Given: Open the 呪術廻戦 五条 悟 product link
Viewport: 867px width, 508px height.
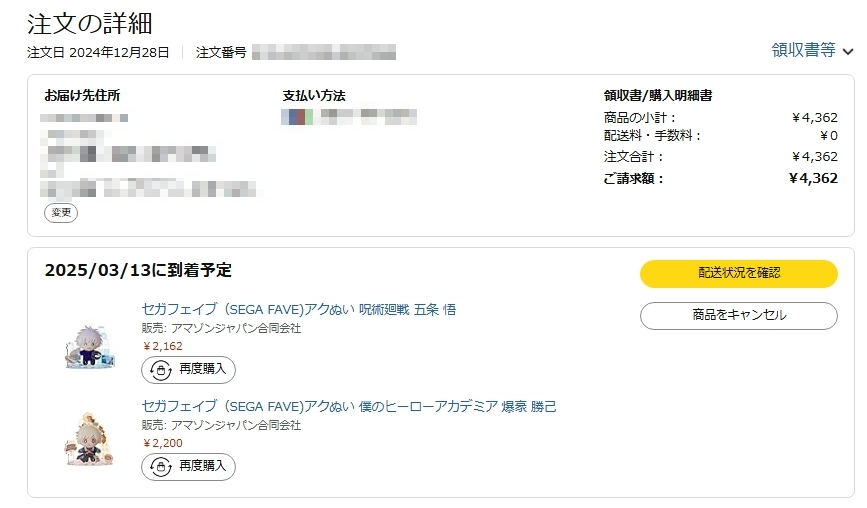Looking at the screenshot, I should [x=299, y=310].
